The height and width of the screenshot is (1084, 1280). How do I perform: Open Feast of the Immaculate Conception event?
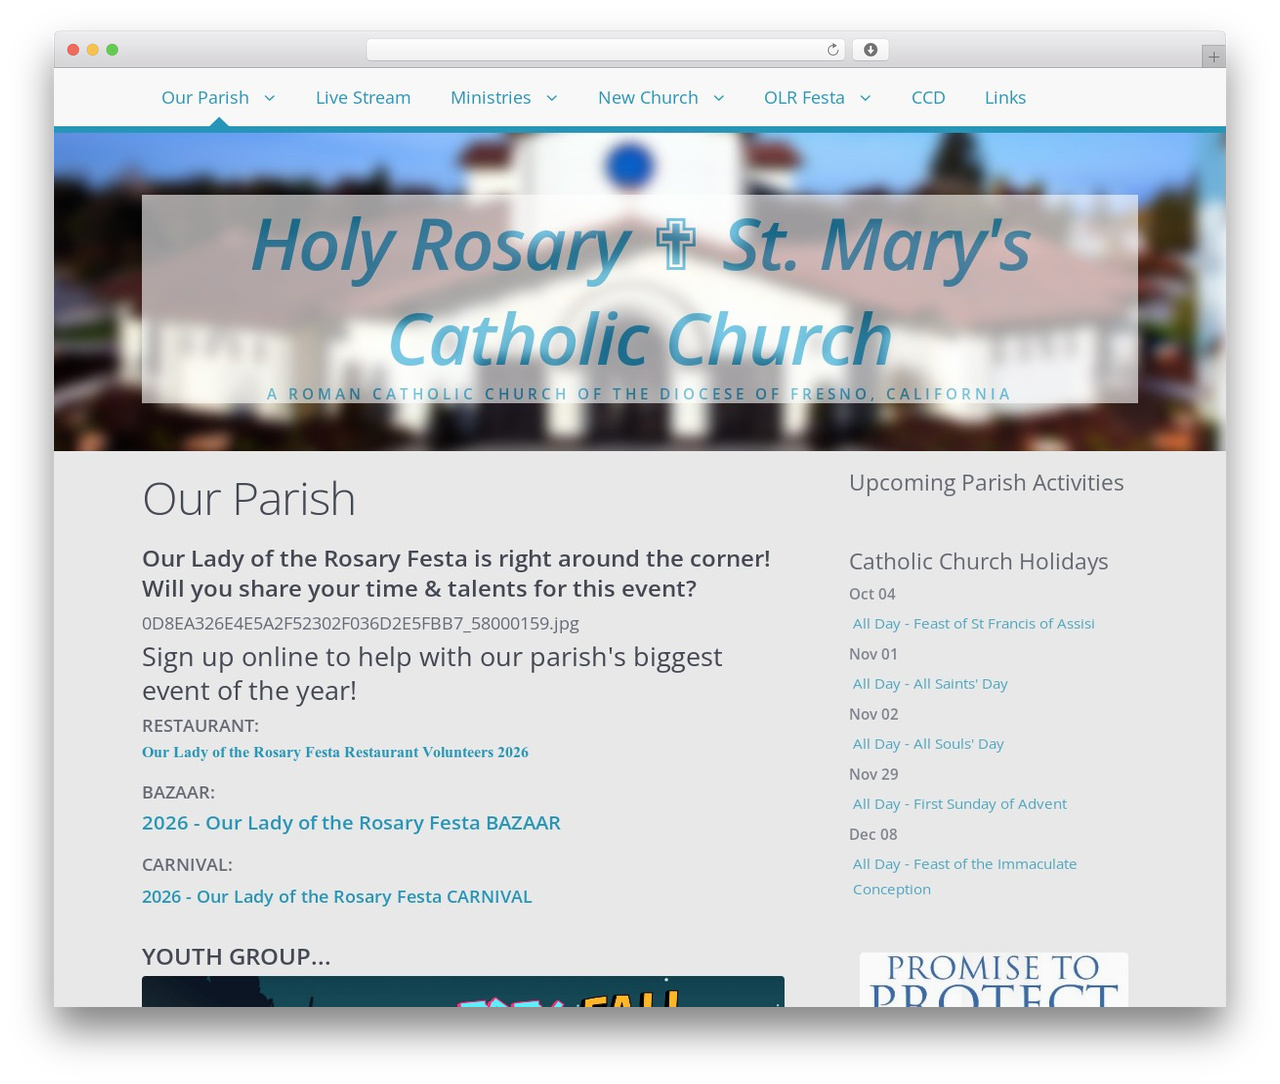[965, 876]
